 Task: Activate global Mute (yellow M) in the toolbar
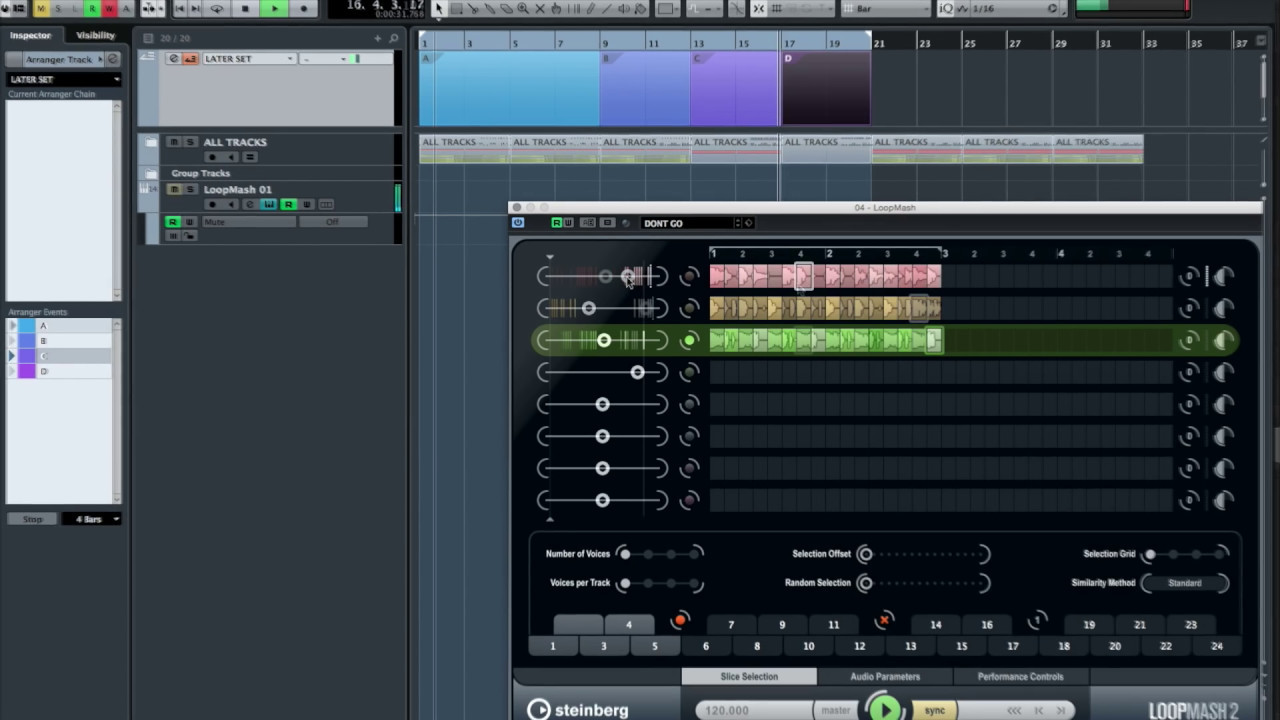[41, 9]
